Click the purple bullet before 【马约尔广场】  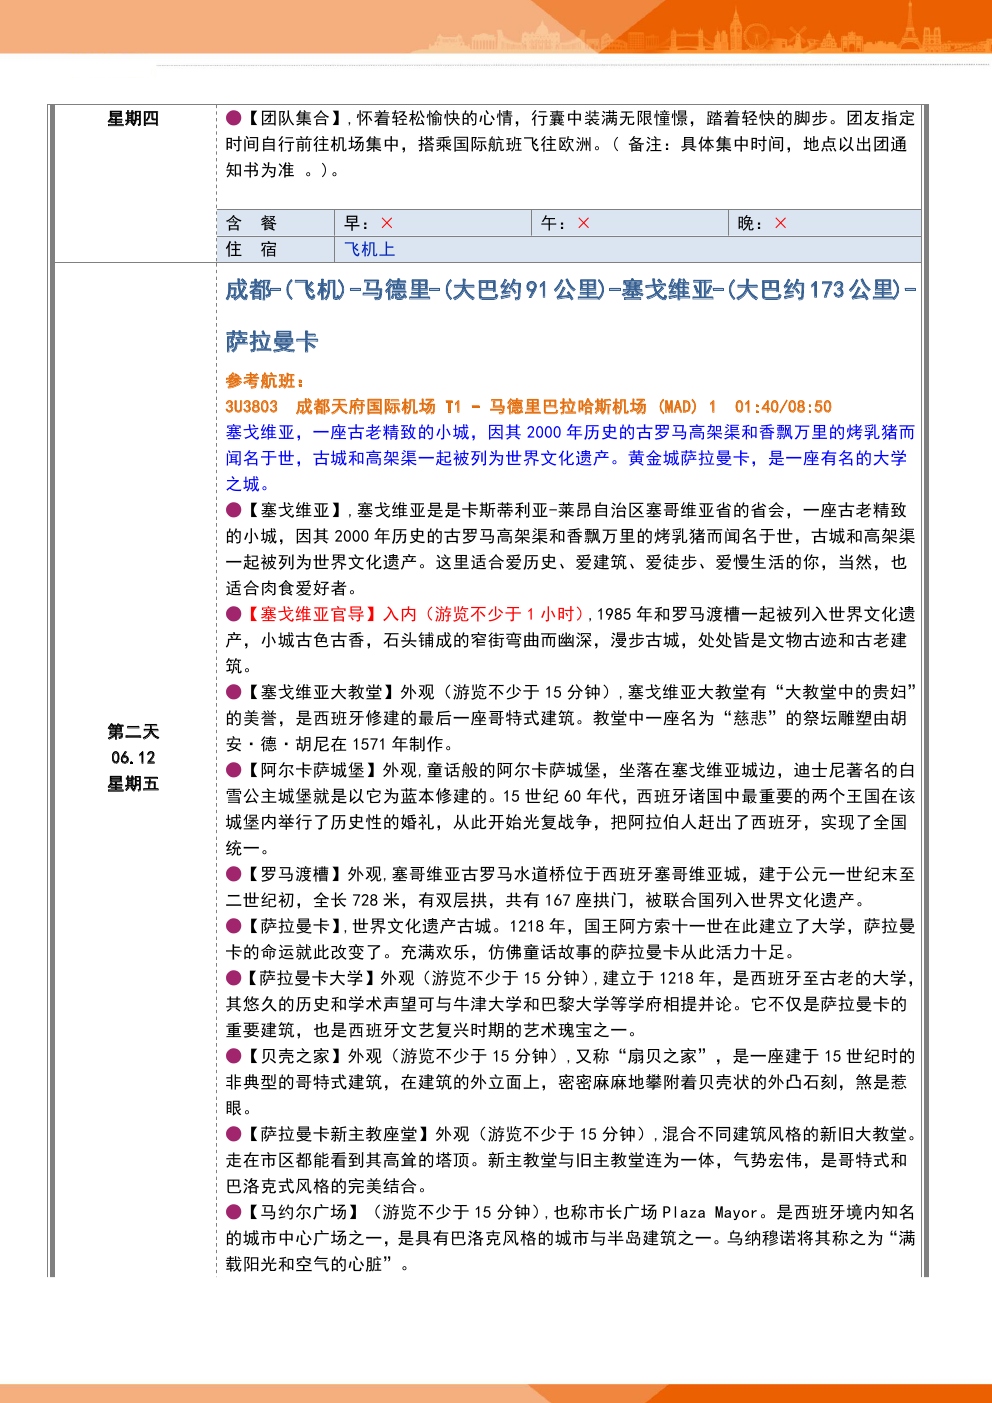(233, 1212)
